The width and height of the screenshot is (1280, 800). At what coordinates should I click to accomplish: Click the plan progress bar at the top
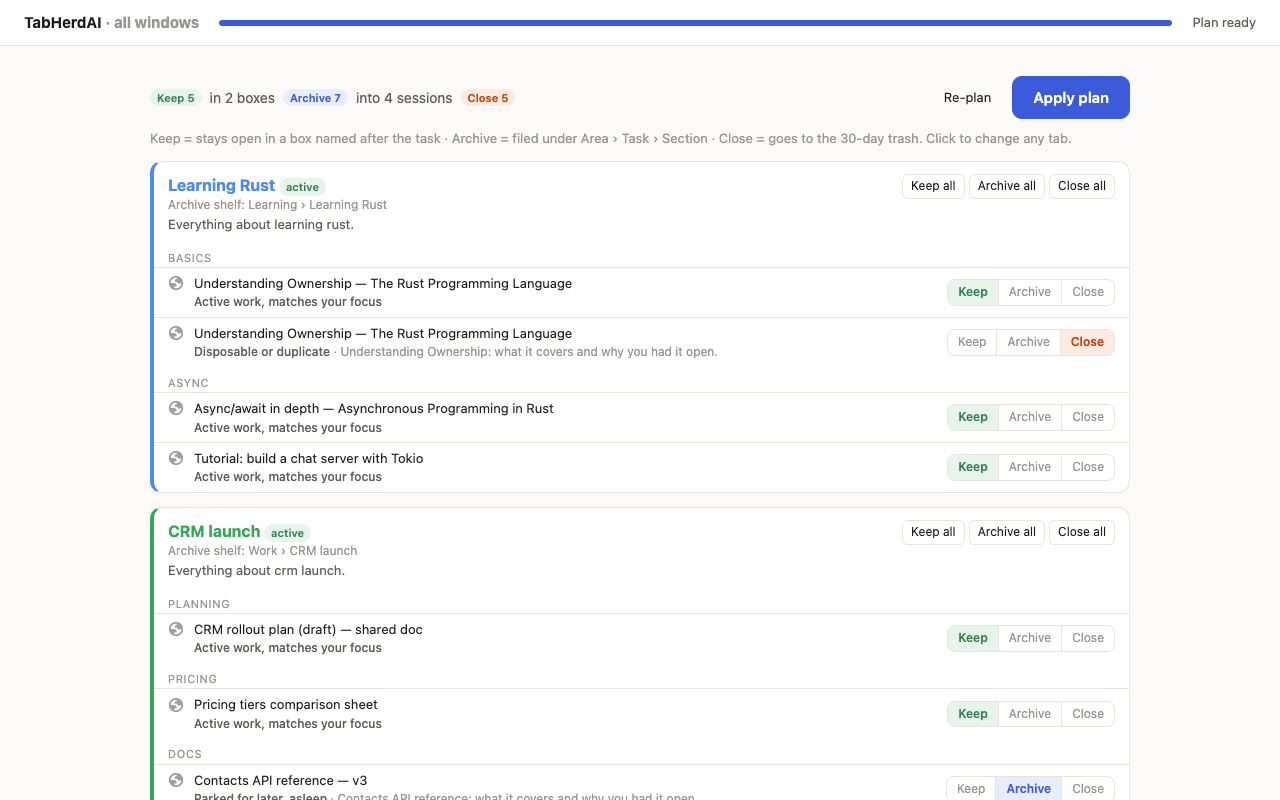(x=695, y=23)
